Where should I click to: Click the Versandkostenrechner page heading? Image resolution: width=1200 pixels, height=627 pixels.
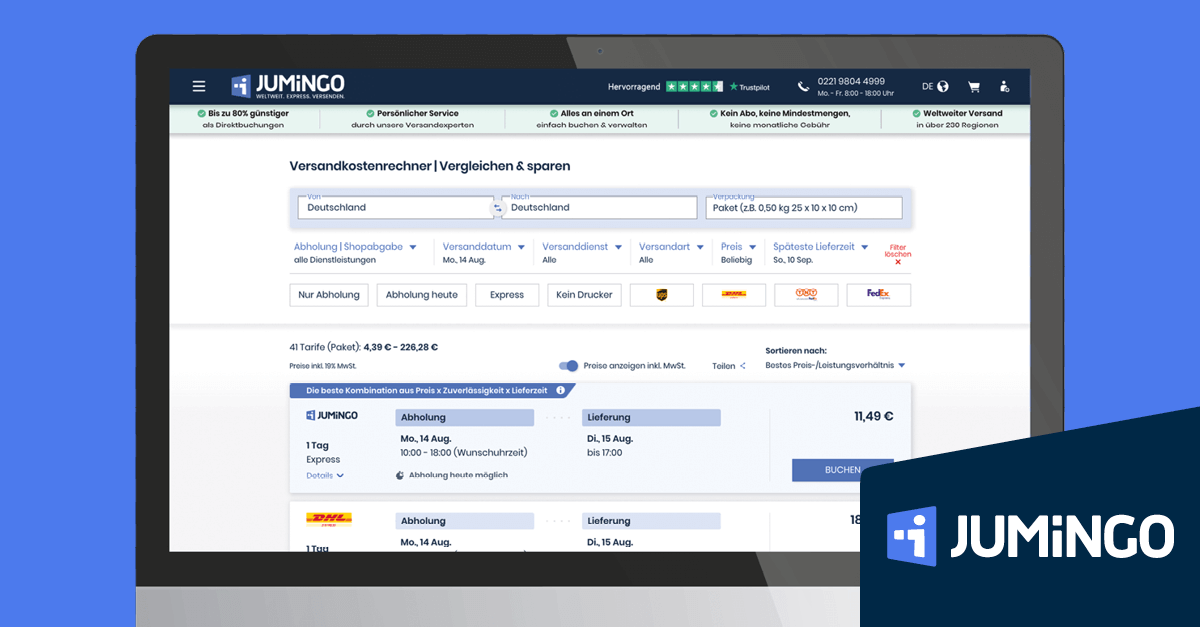coord(430,166)
